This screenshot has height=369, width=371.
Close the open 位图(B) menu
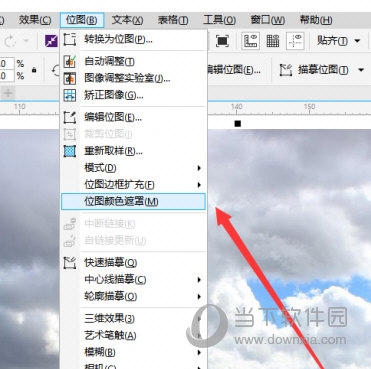(x=82, y=20)
